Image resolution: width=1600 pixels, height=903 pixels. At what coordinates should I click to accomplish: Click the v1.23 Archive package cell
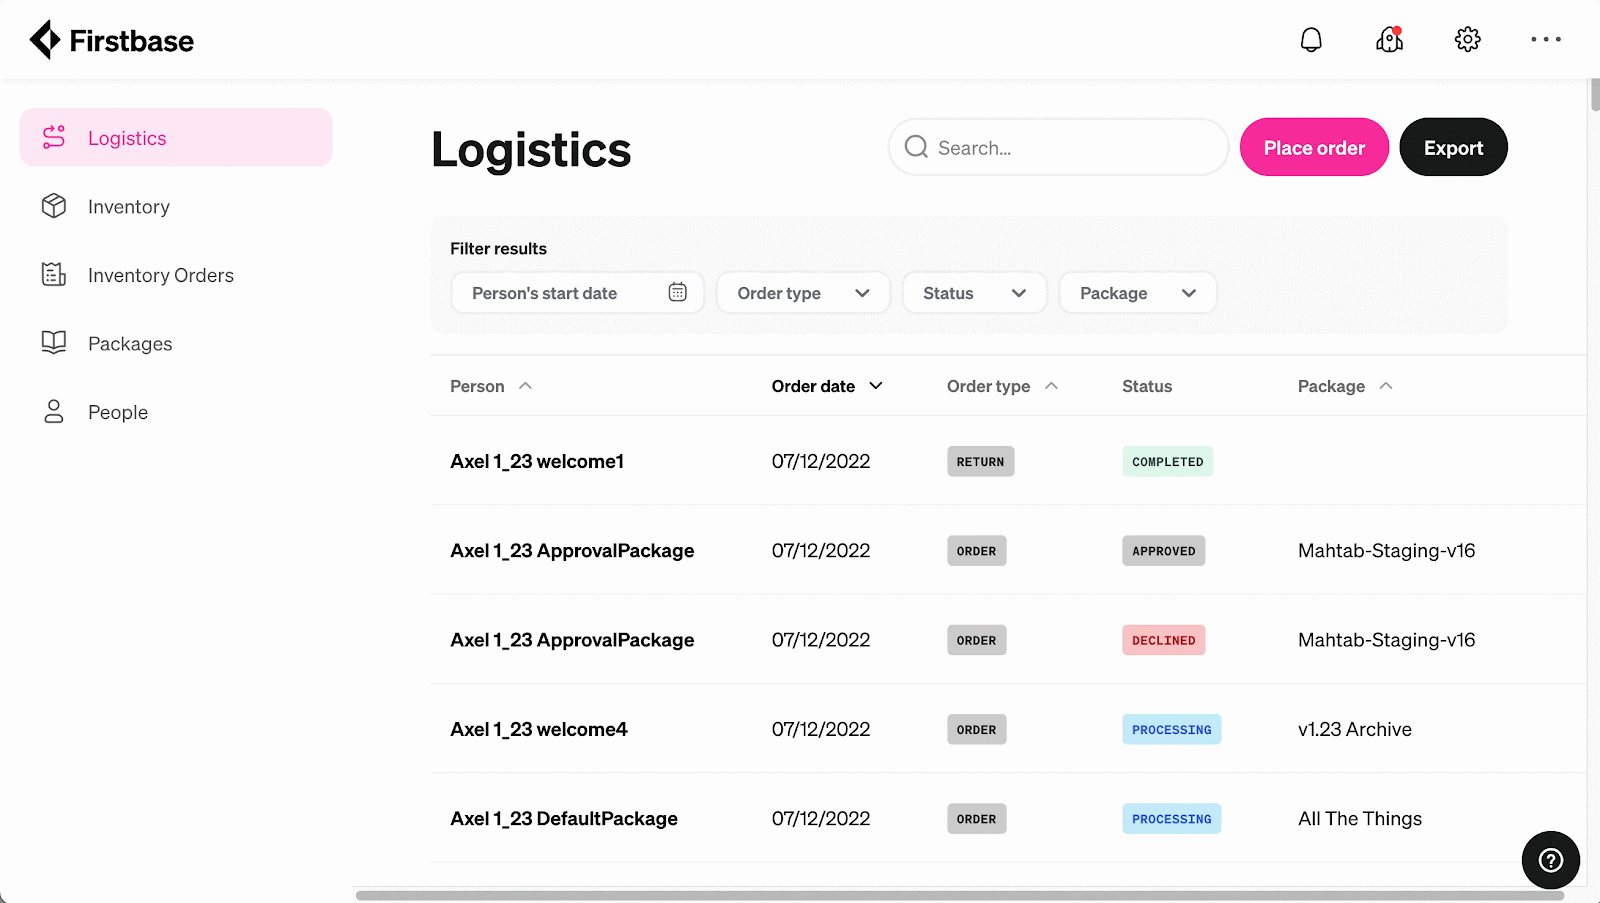[1354, 729]
